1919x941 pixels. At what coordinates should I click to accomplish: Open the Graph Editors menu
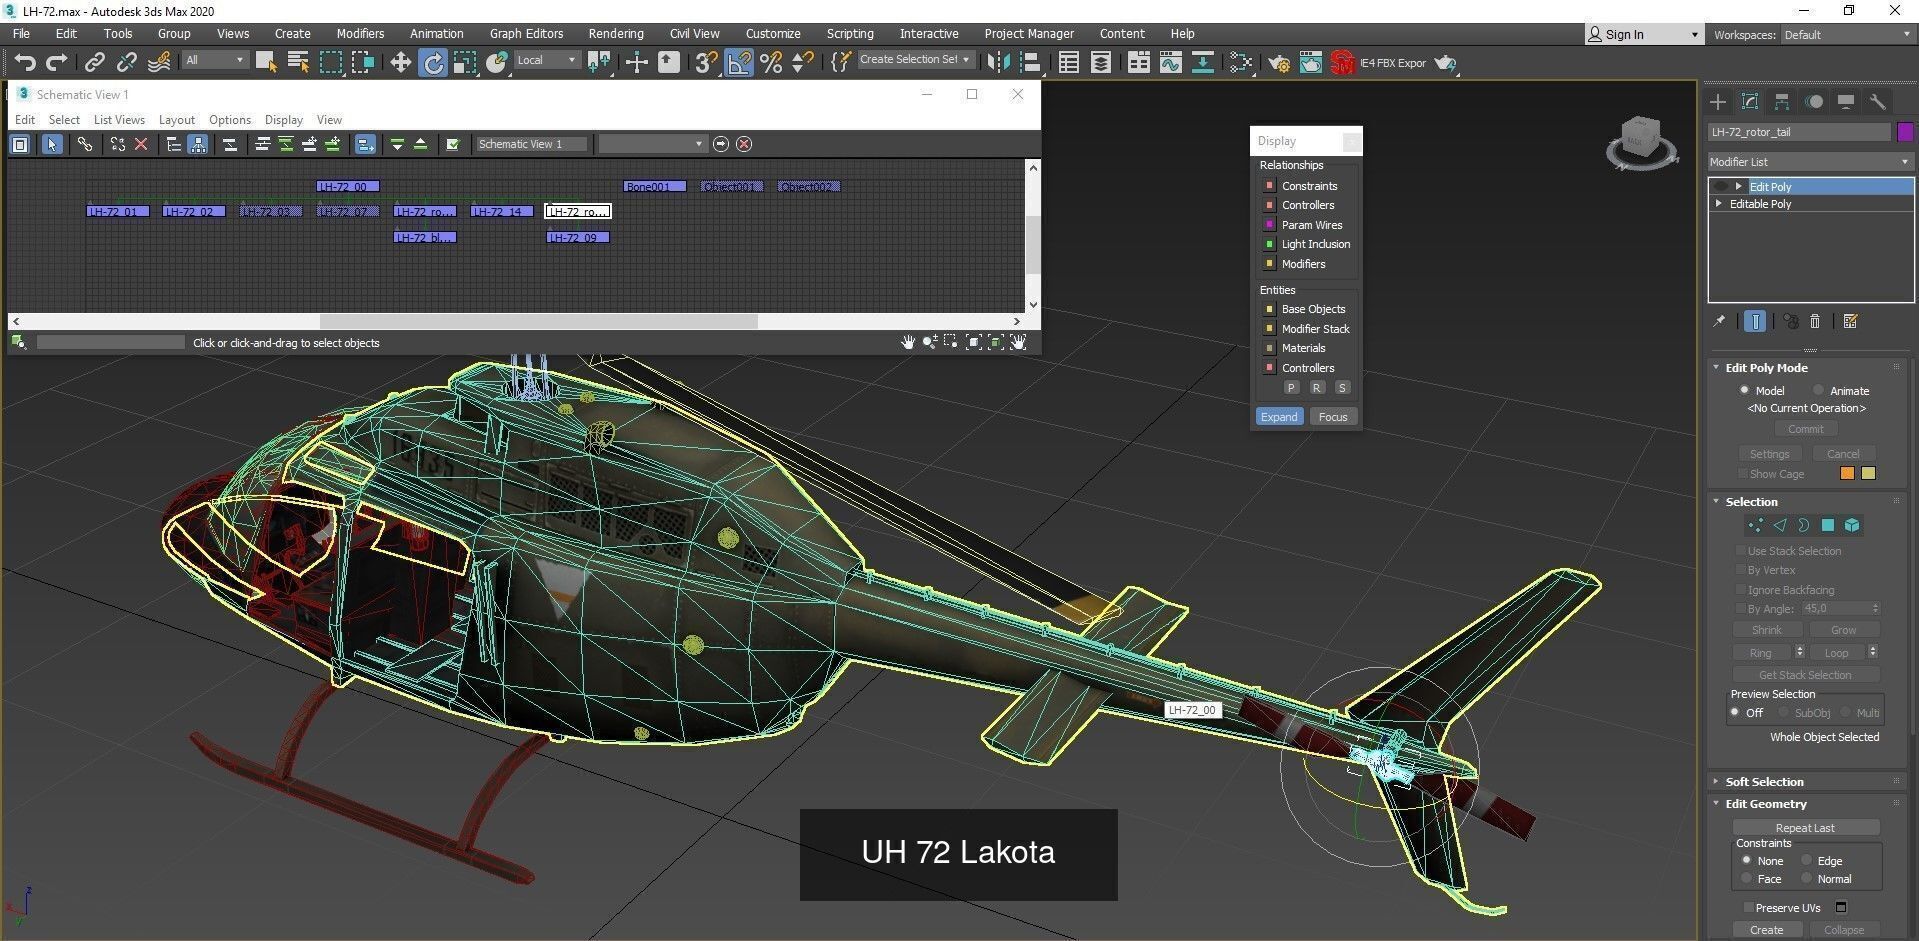(x=527, y=33)
